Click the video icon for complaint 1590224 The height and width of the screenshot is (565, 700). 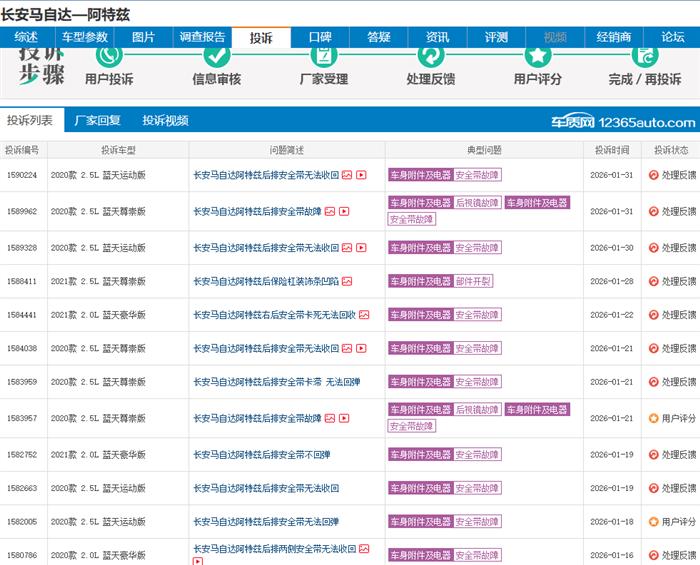(361, 175)
